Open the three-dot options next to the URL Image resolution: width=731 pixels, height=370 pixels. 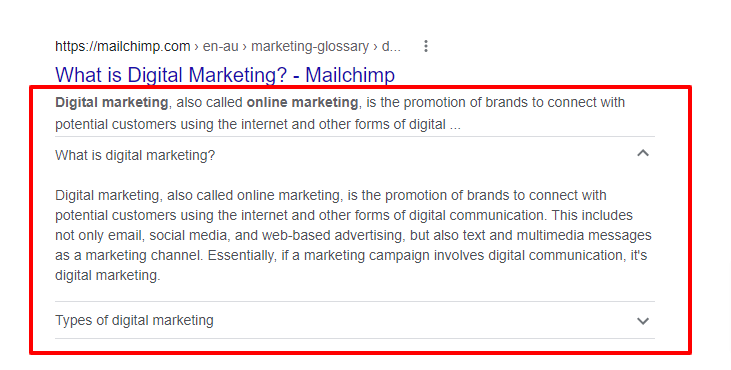426,46
